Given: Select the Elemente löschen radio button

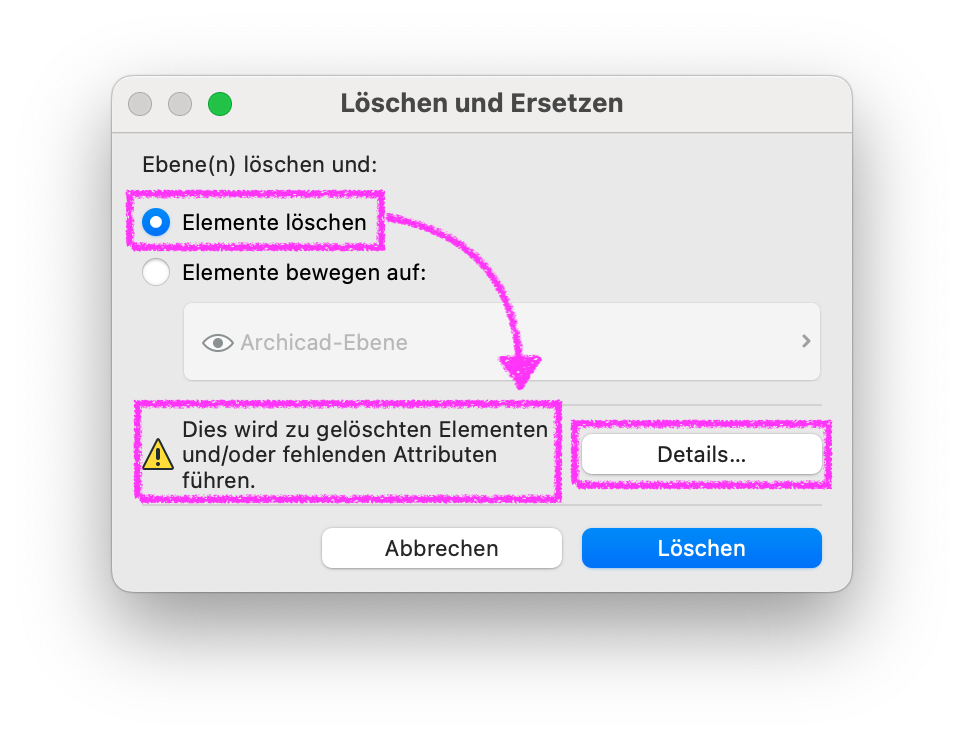Looking at the screenshot, I should tap(156, 222).
